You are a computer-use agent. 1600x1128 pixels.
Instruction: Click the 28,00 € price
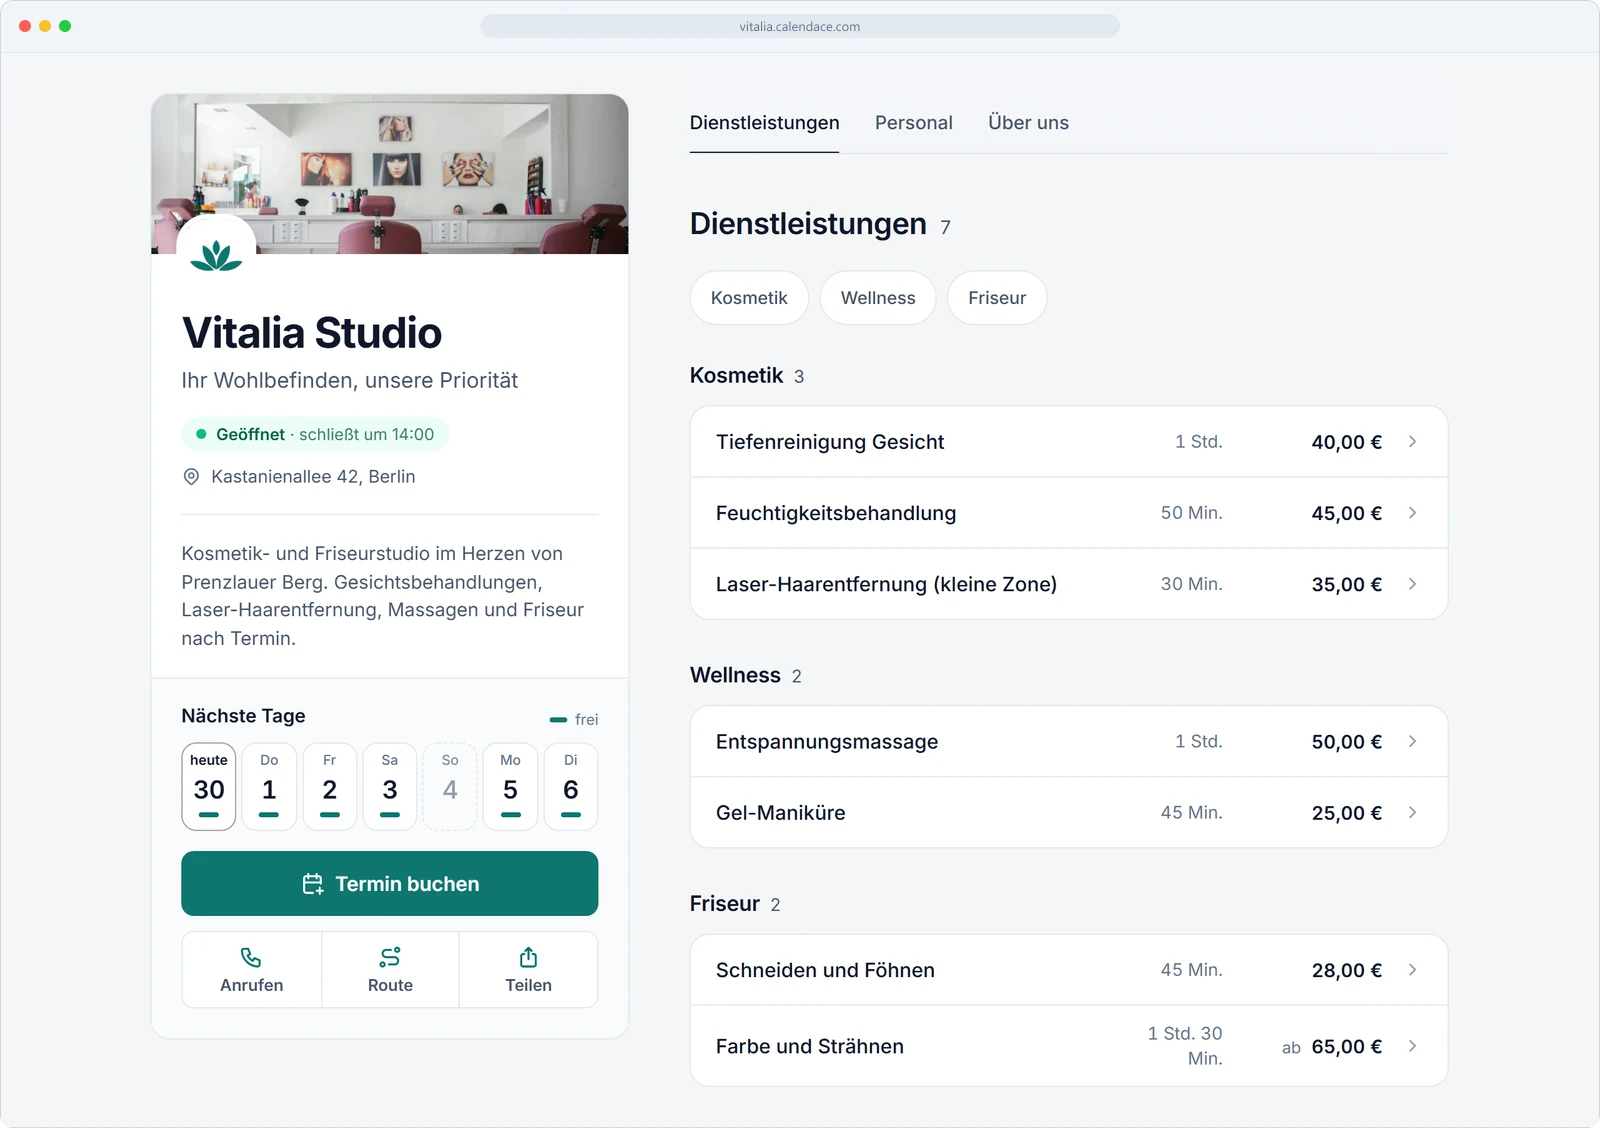tap(1347, 970)
